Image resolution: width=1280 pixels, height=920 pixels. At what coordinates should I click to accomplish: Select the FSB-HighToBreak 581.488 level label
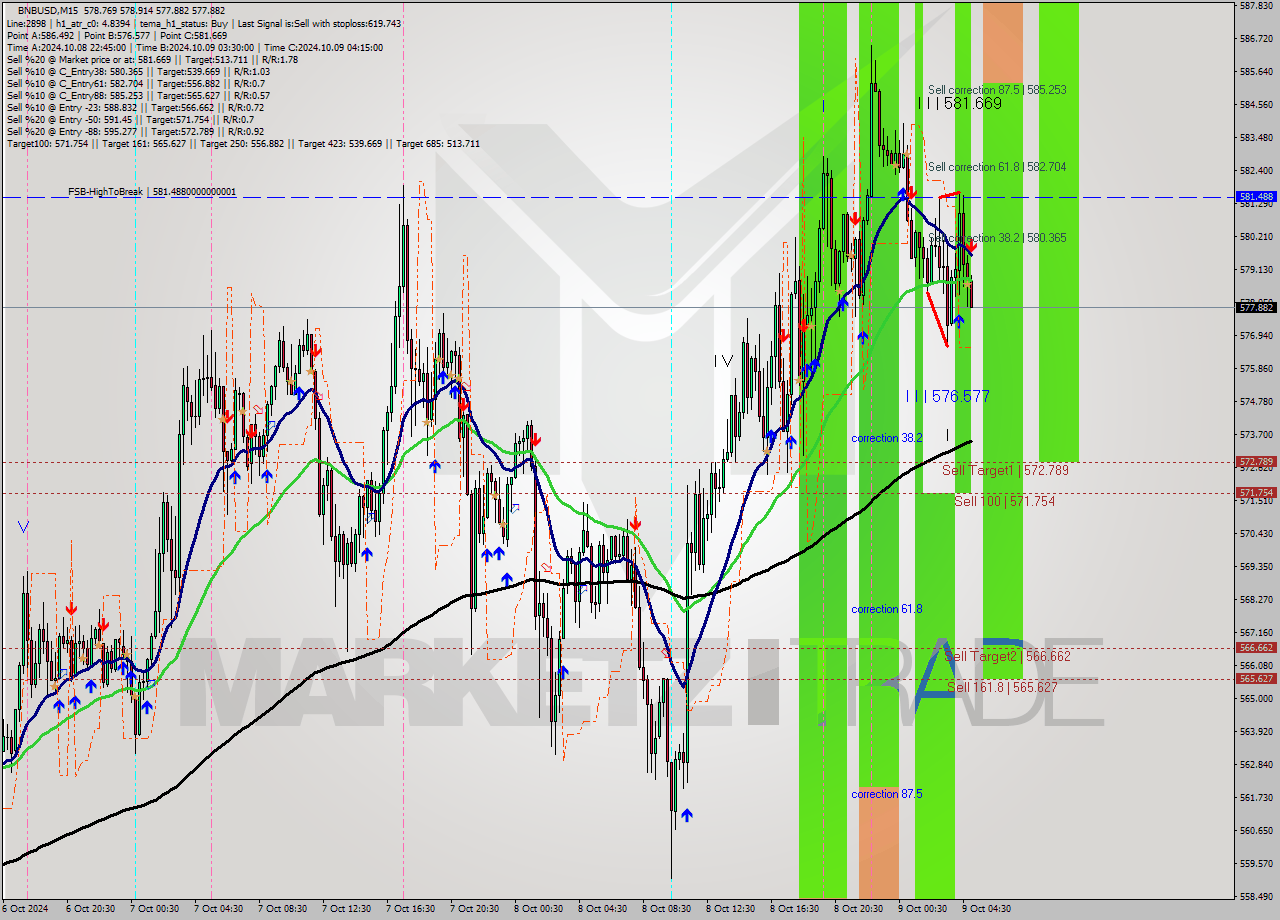pos(152,191)
